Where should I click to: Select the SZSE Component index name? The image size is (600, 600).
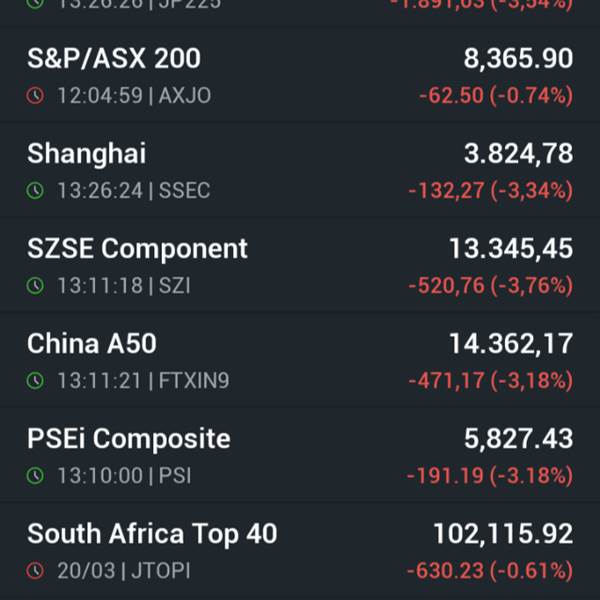(x=137, y=248)
